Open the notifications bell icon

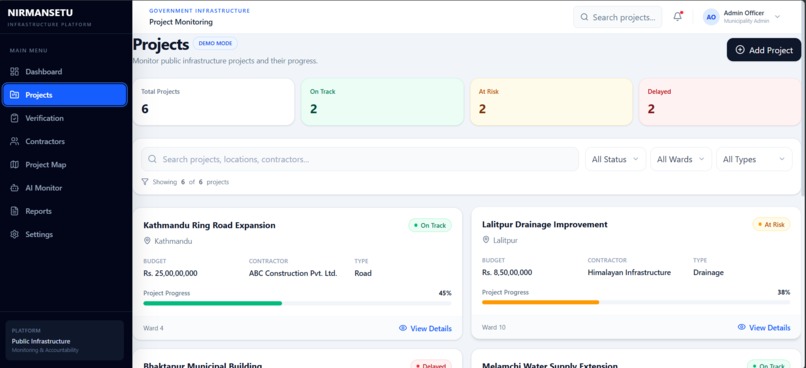click(677, 16)
